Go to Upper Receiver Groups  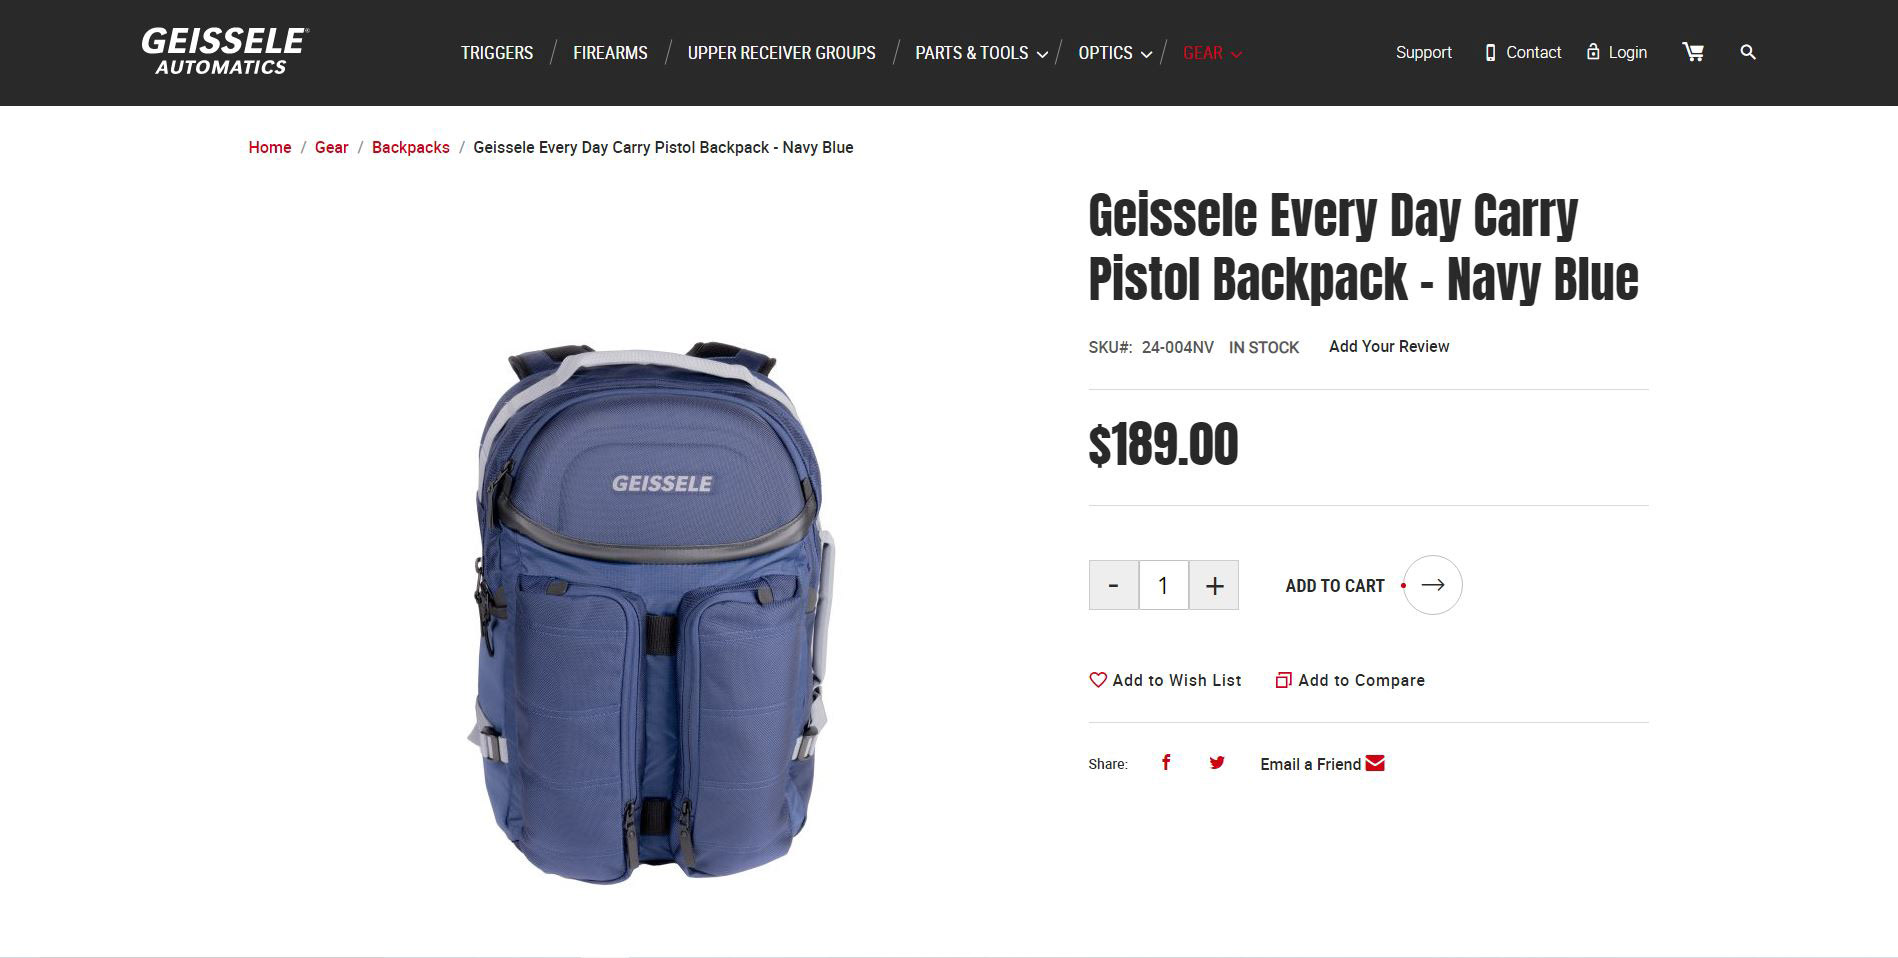781,53
